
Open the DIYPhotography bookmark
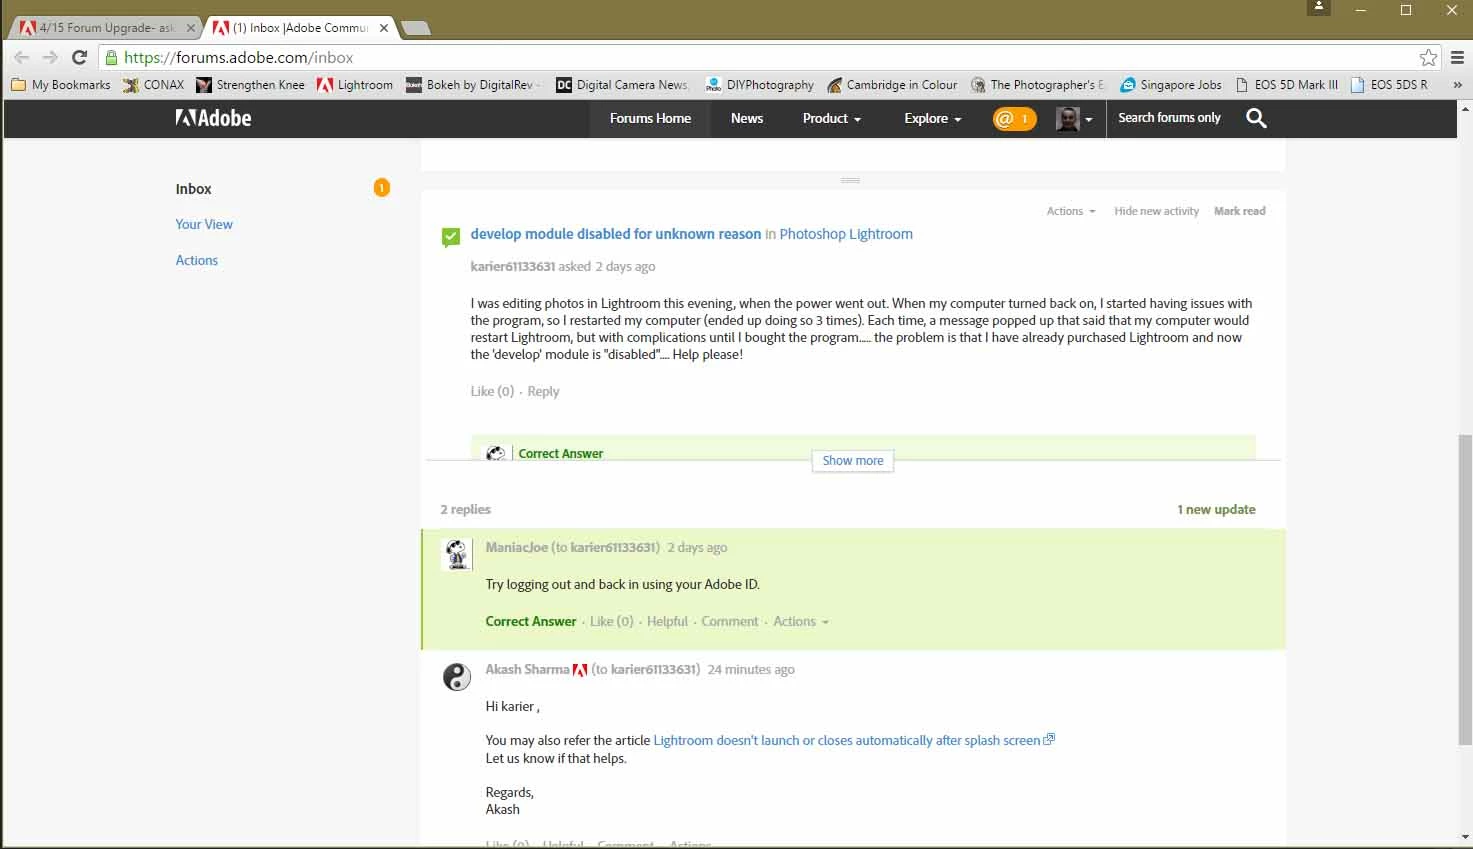click(x=760, y=85)
